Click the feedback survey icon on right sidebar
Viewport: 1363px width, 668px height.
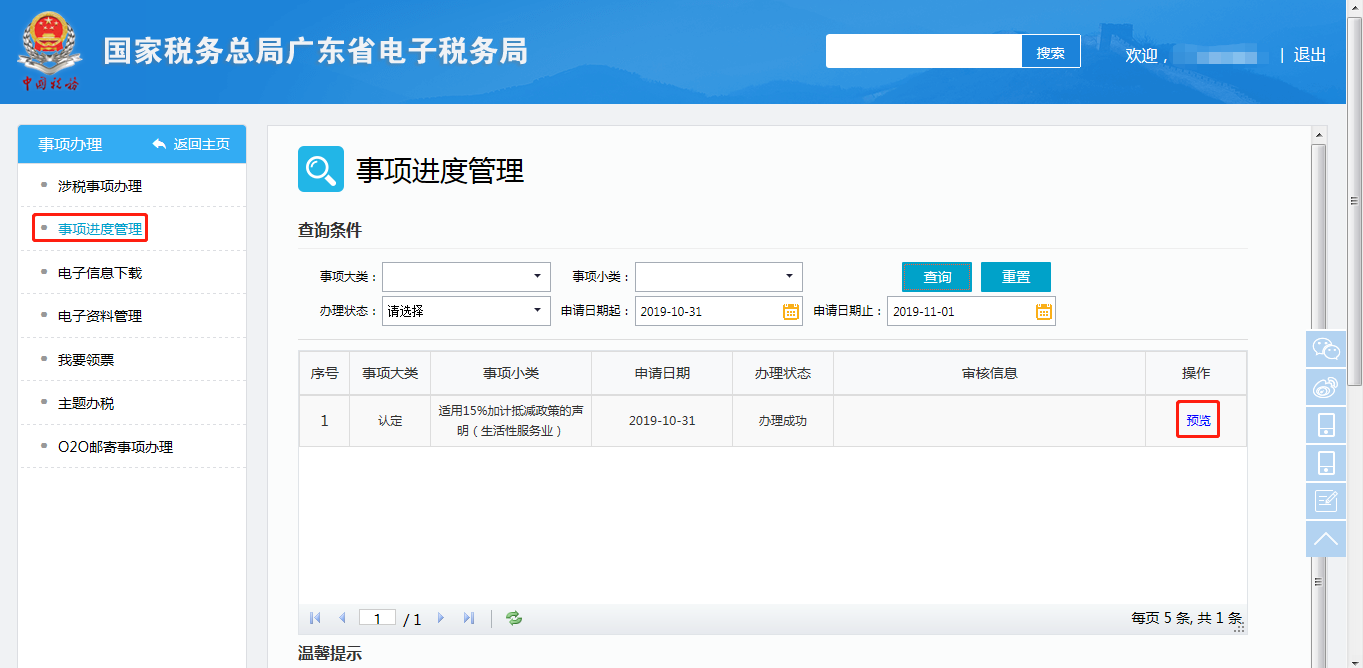click(1325, 500)
